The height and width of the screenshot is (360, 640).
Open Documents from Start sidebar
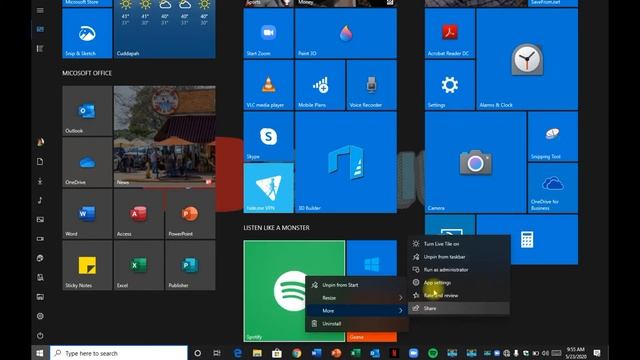click(40, 162)
